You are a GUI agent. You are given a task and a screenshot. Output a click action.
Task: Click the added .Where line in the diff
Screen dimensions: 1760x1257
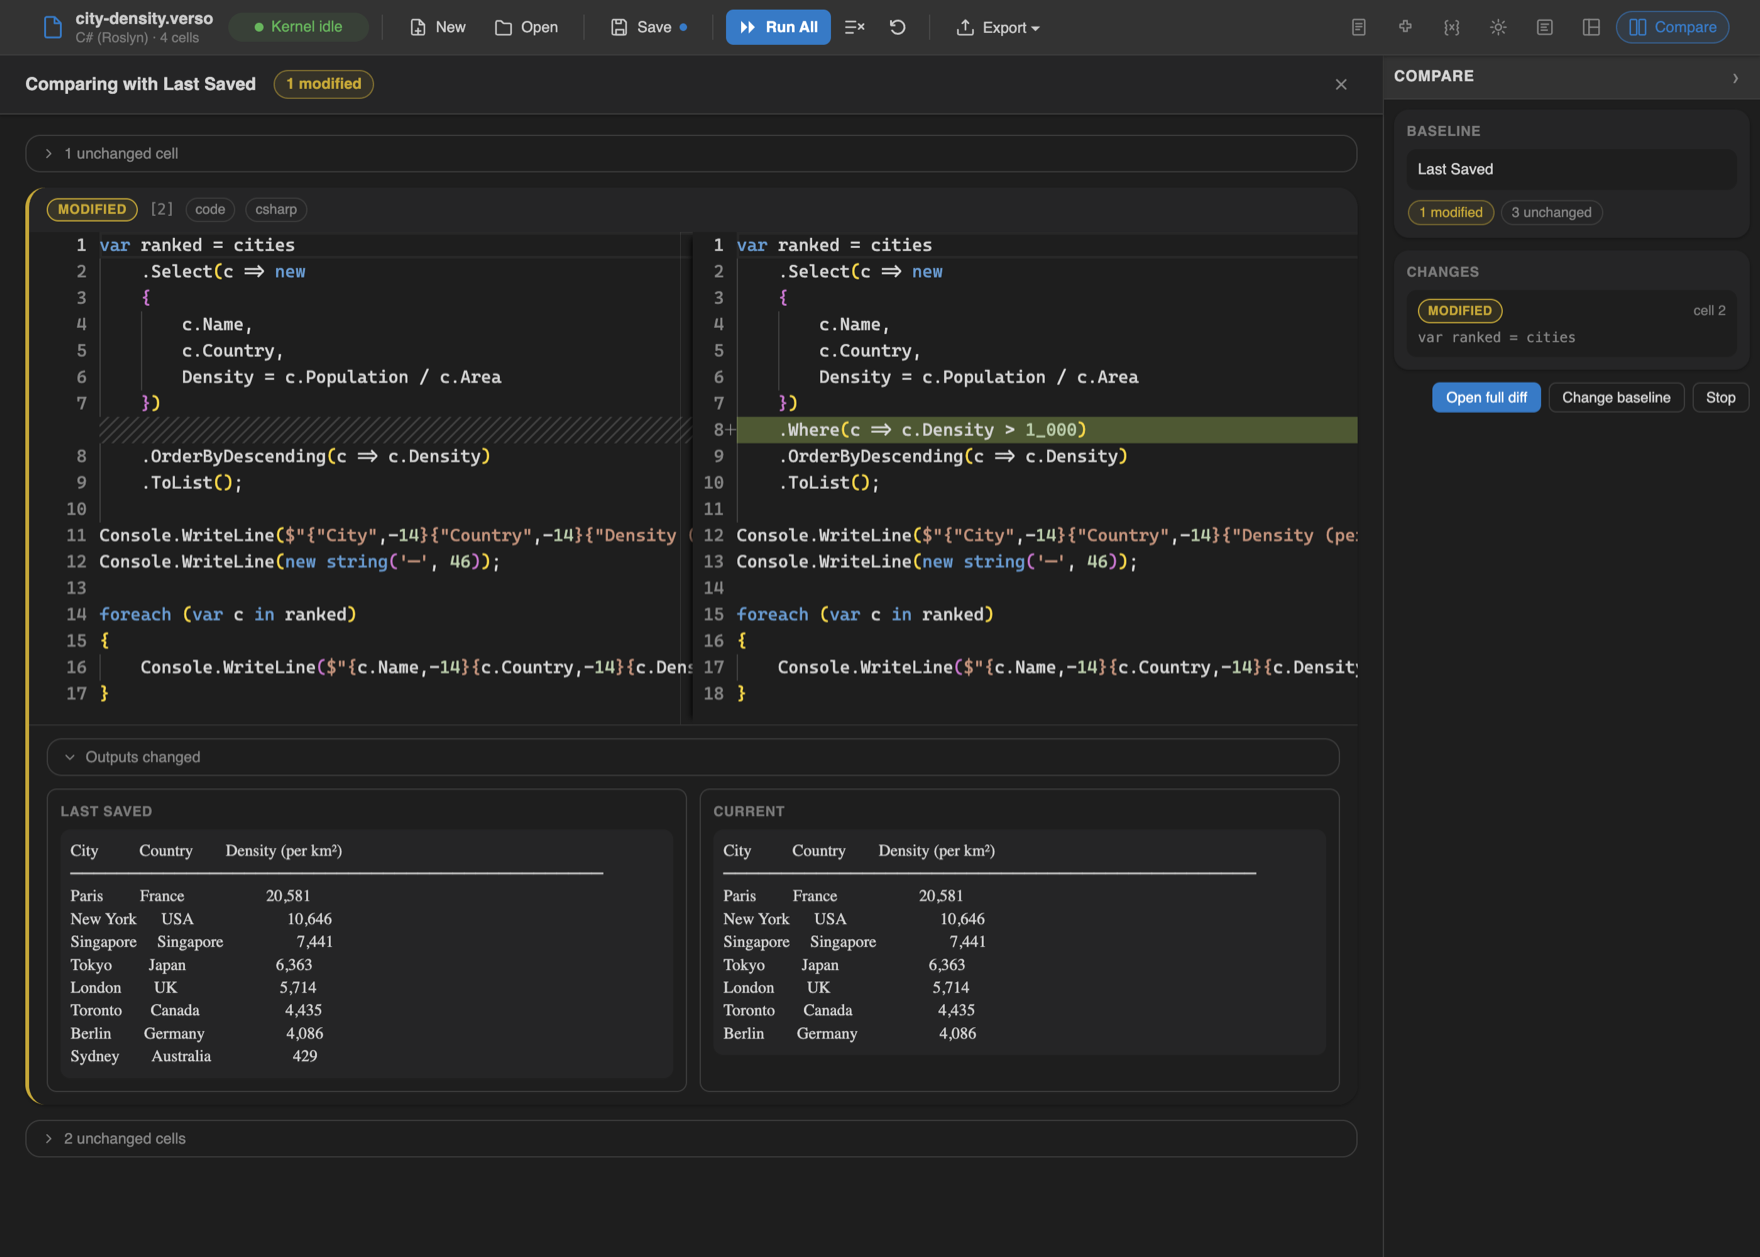1047,430
